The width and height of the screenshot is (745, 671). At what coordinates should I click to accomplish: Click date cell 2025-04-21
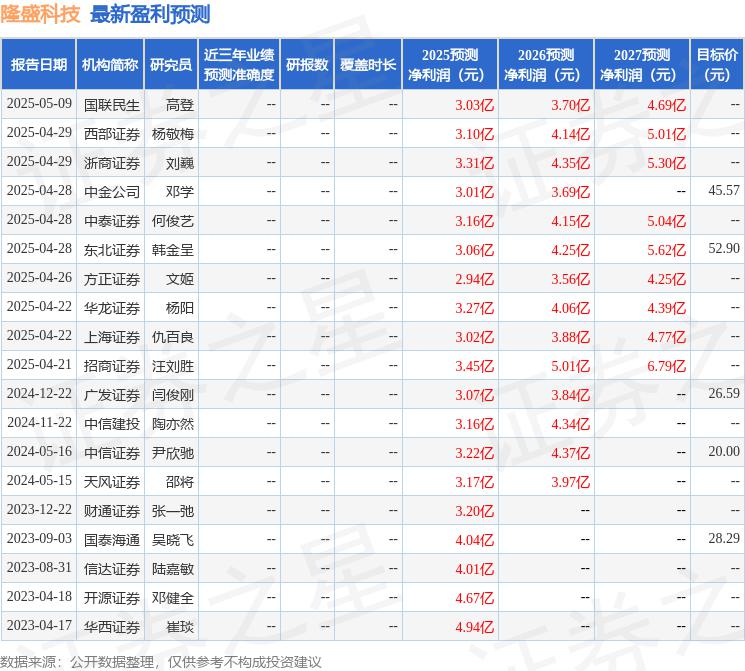[x=39, y=364]
